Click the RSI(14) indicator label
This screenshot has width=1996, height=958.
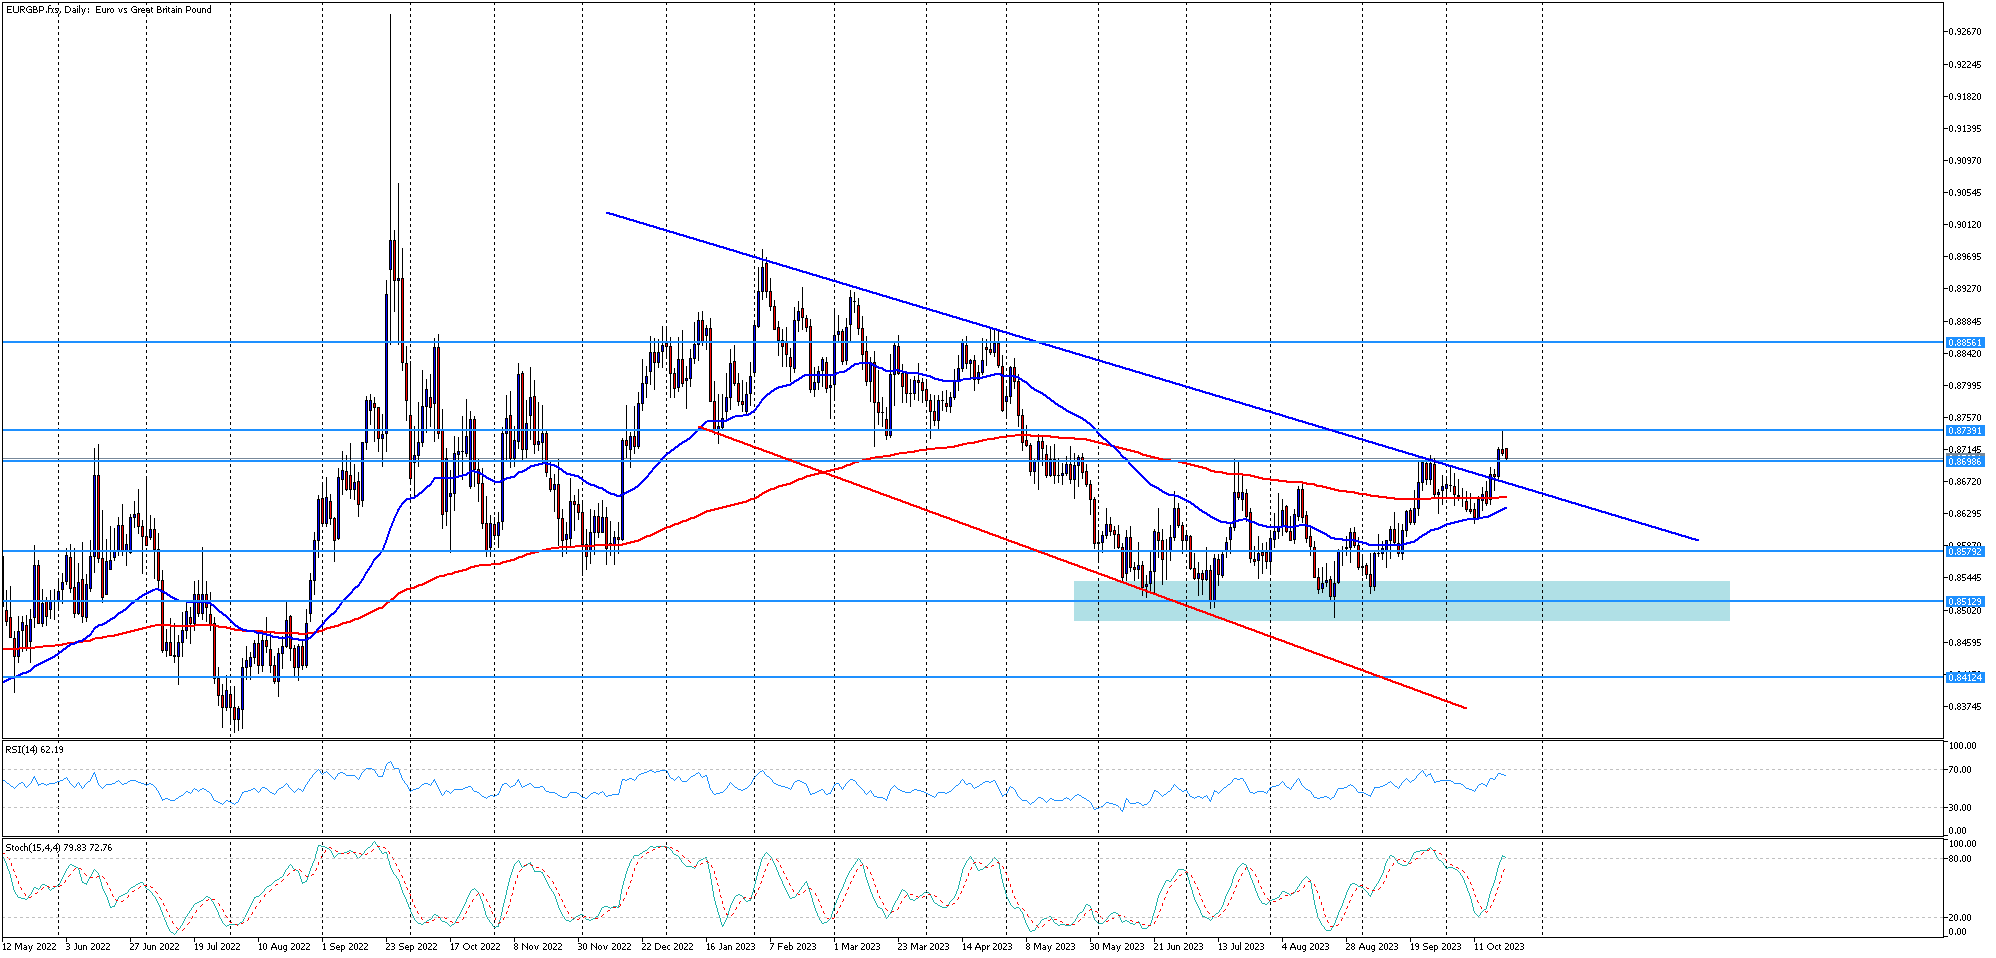34,750
